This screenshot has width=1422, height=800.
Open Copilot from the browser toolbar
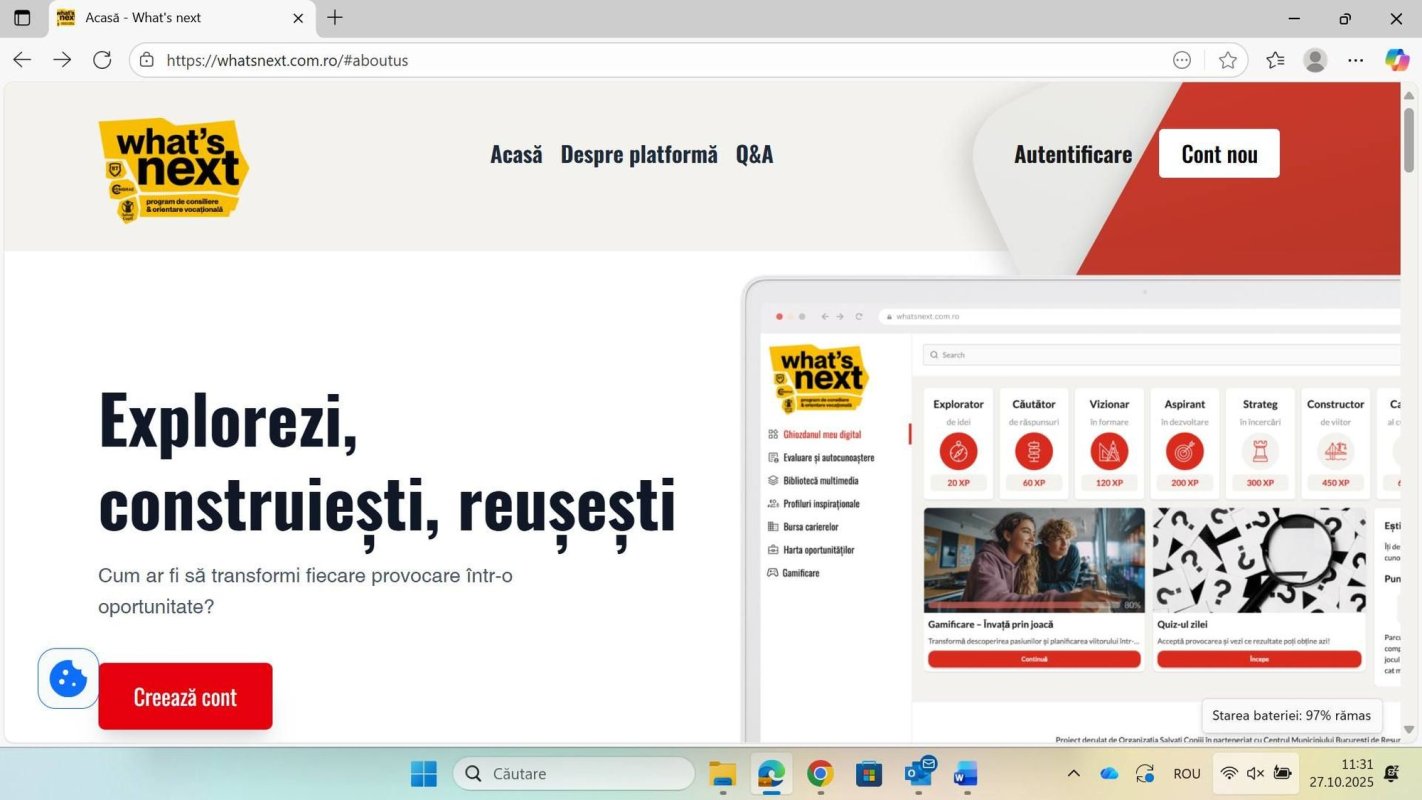[1397, 60]
